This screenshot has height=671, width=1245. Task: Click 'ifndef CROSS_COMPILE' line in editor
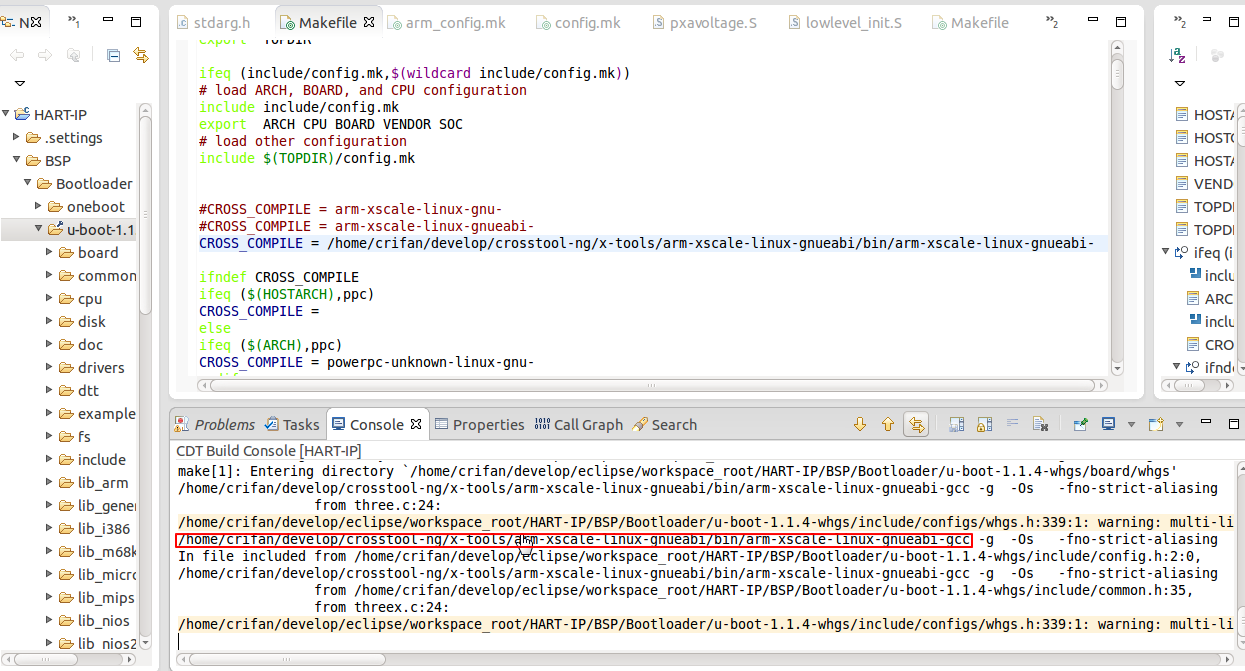(279, 277)
